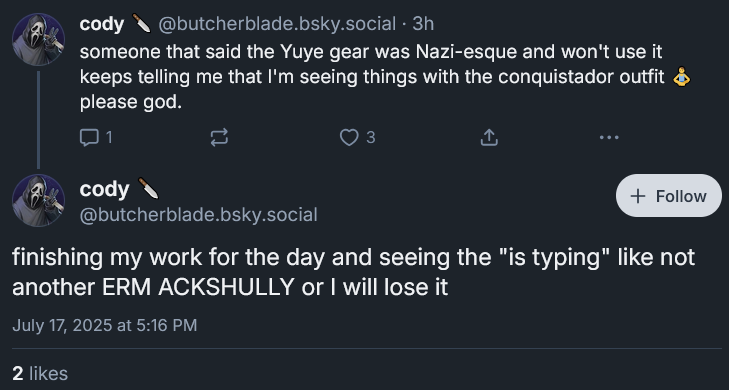Click the plus icon inside Follow
Image resolution: width=729 pixels, height=390 pixels.
(x=638, y=196)
